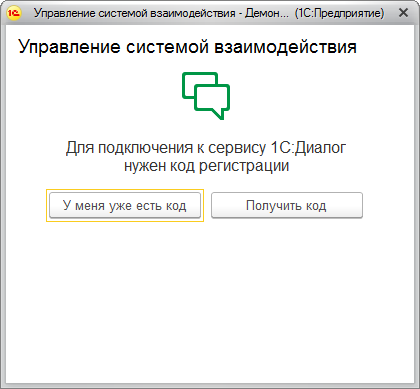
Task: Click the 'Управление системой взаимодействия' heading
Action: tap(188, 46)
